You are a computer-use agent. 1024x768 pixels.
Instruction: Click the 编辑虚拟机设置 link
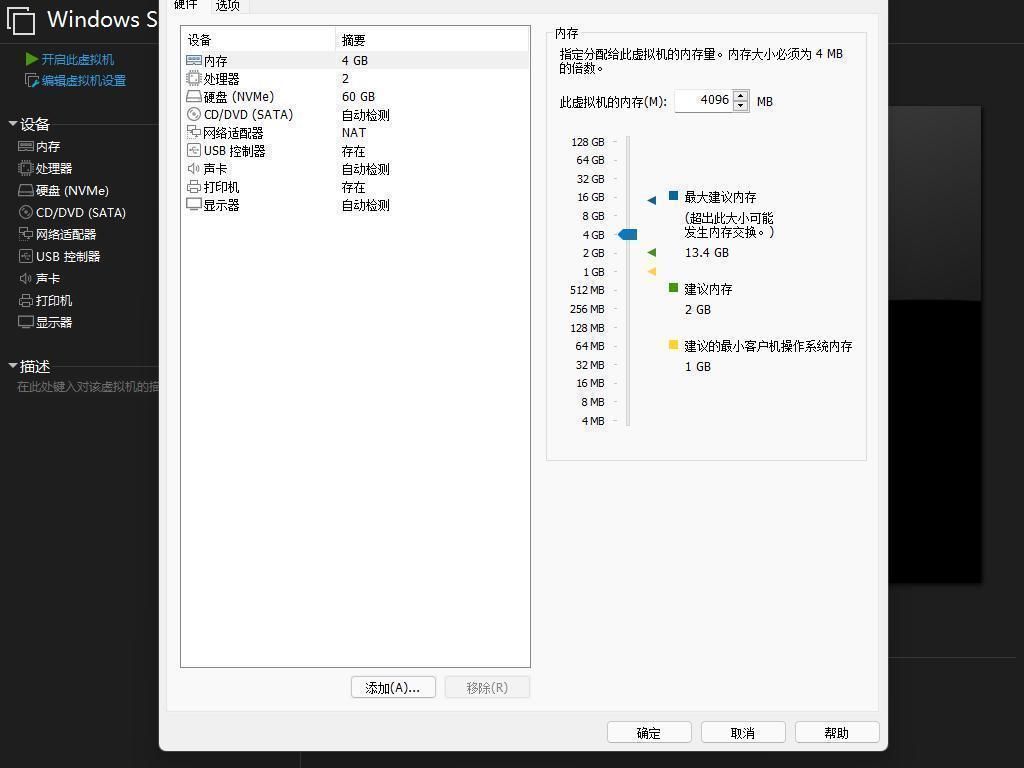84,80
